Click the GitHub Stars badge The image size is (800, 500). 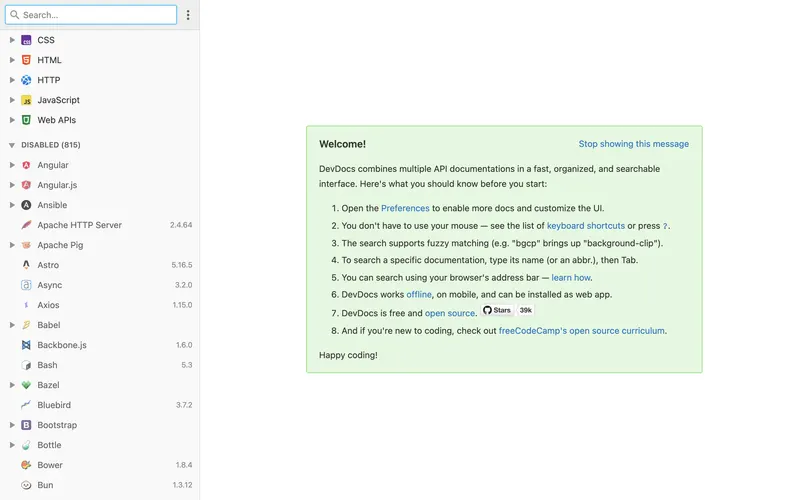click(497, 310)
